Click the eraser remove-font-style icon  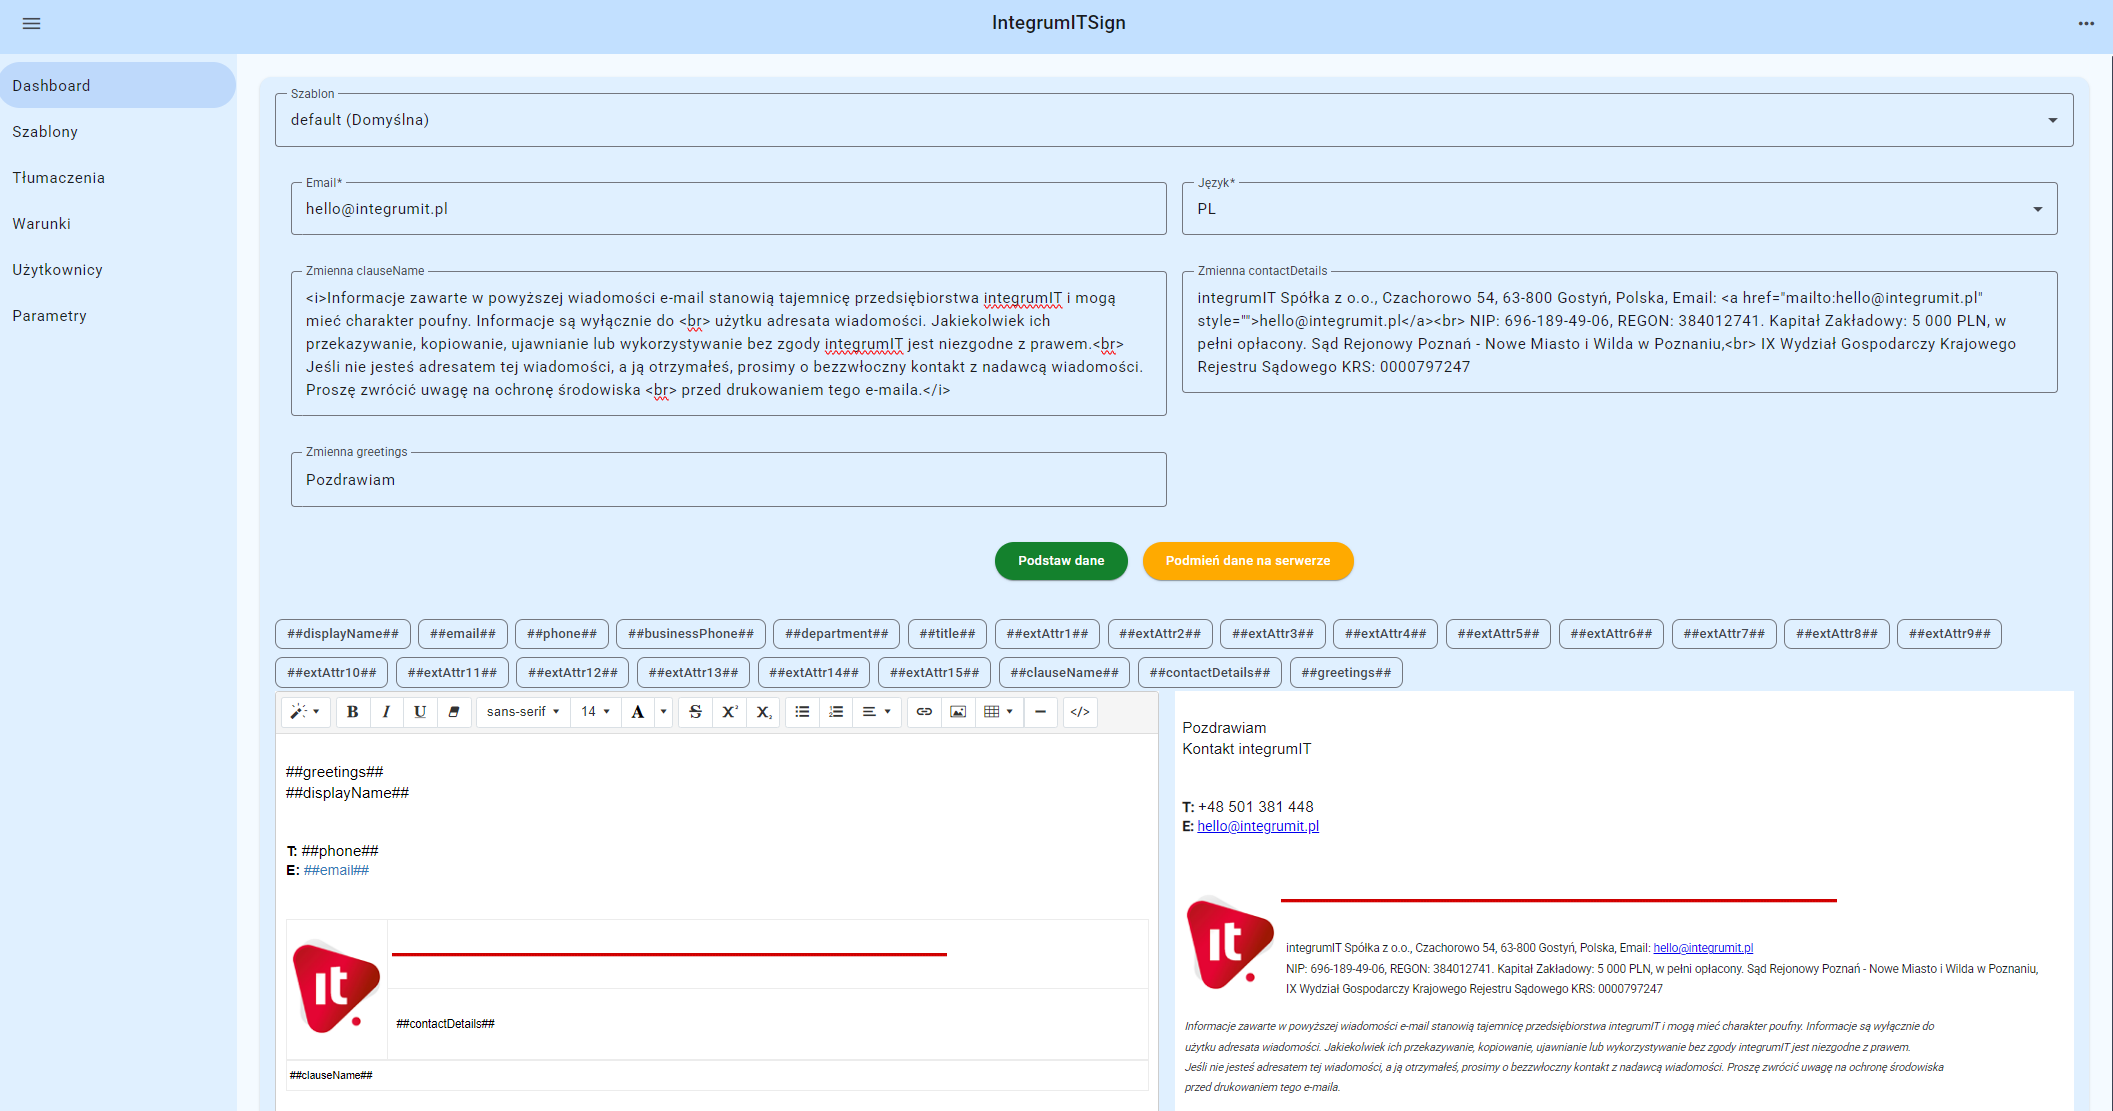[x=454, y=712]
